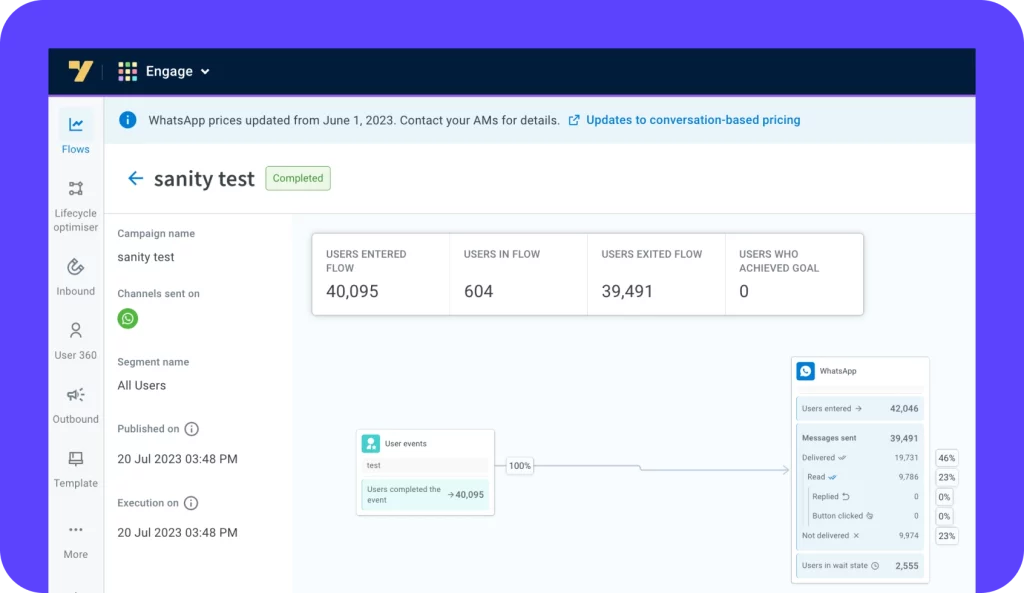1024x593 pixels.
Task: Click the Yellow.ai logo
Action: click(81, 71)
